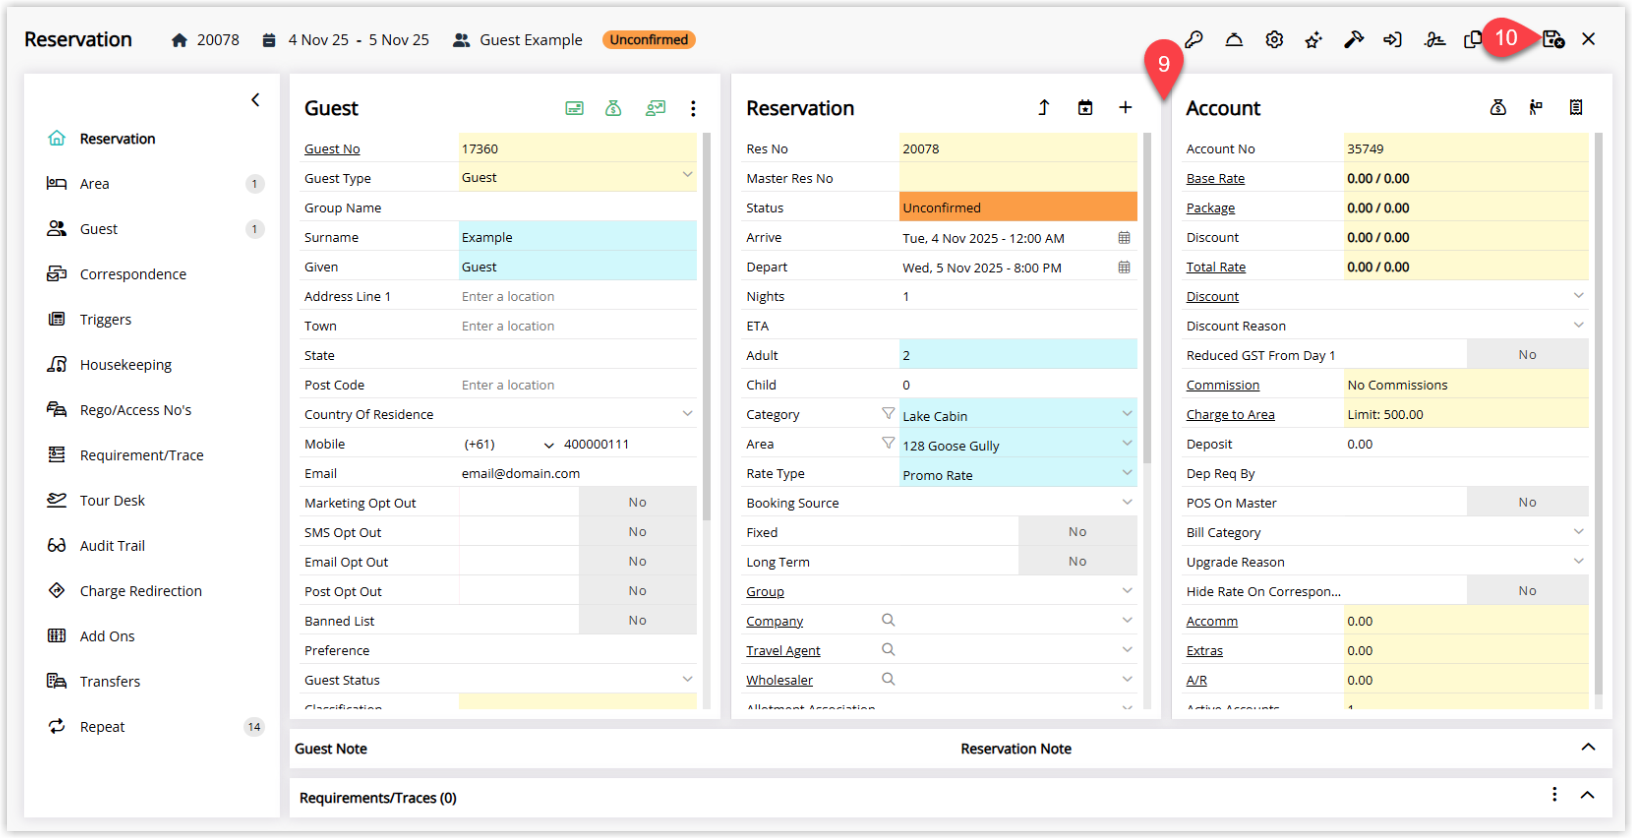Click the key icon in top toolbar

[1194, 40]
